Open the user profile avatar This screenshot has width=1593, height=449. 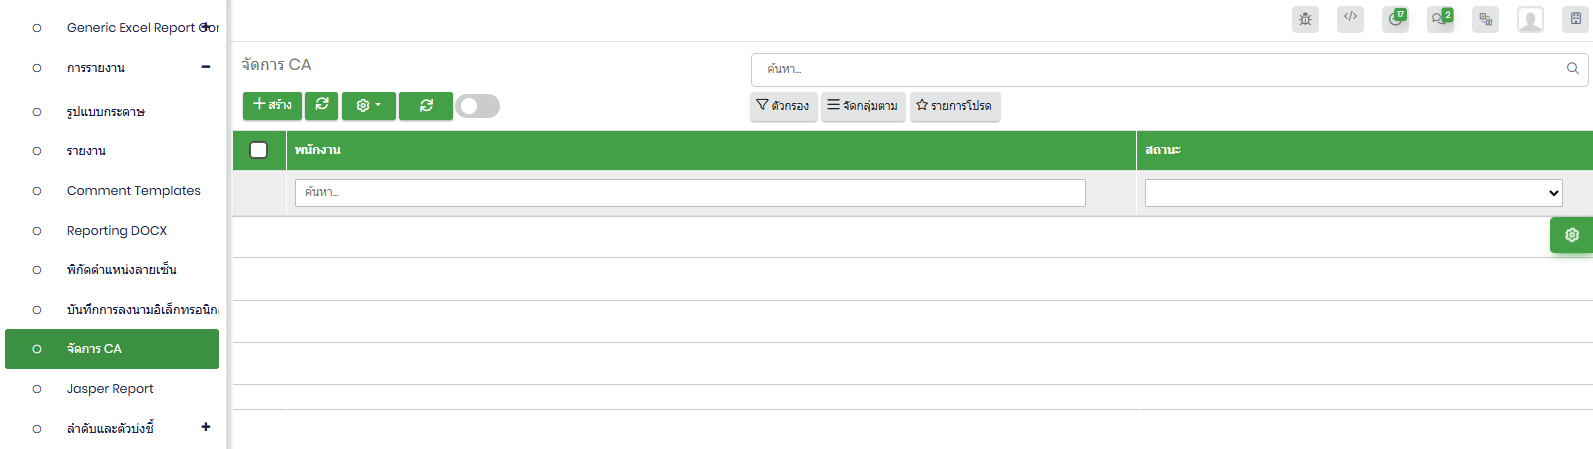(1530, 19)
